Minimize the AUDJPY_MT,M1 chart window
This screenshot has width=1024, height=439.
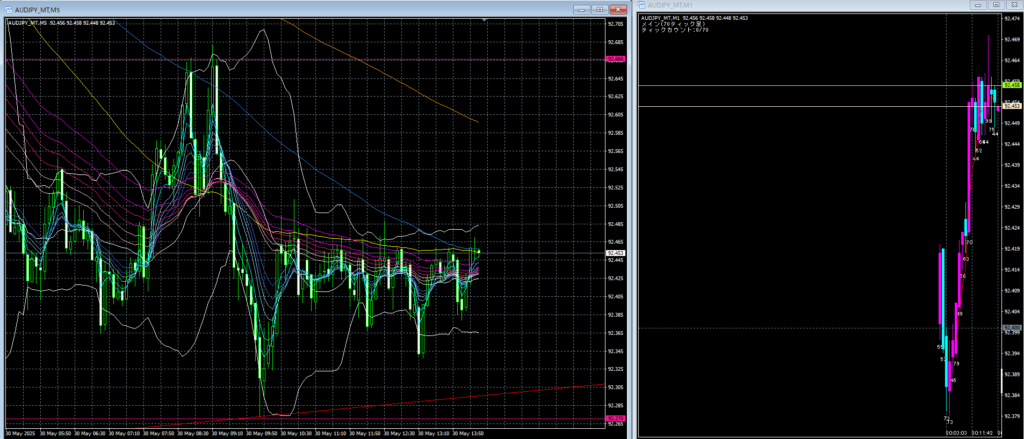pyautogui.click(x=977, y=5)
